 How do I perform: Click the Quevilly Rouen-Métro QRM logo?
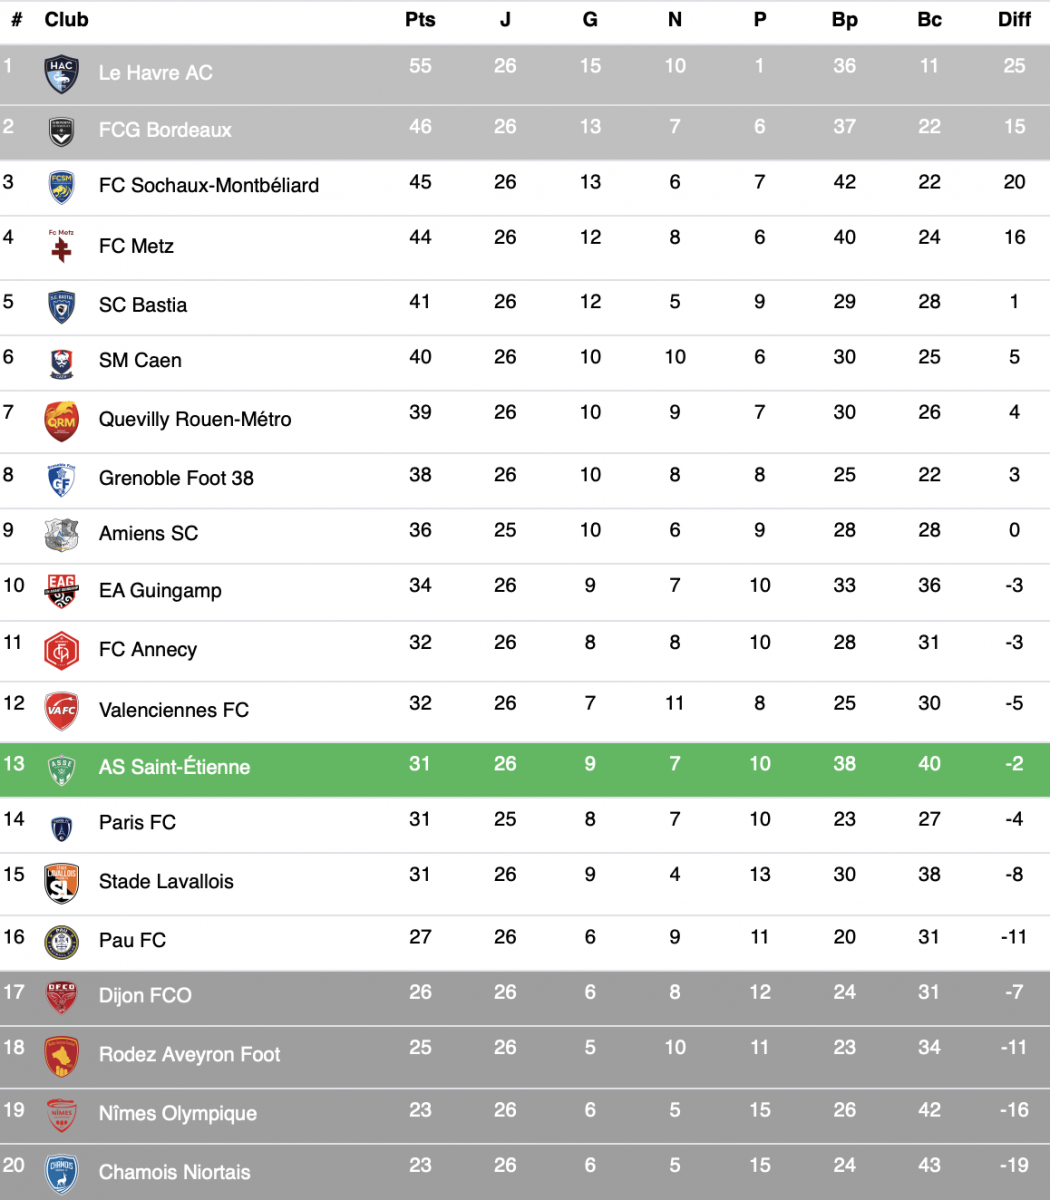point(61,421)
